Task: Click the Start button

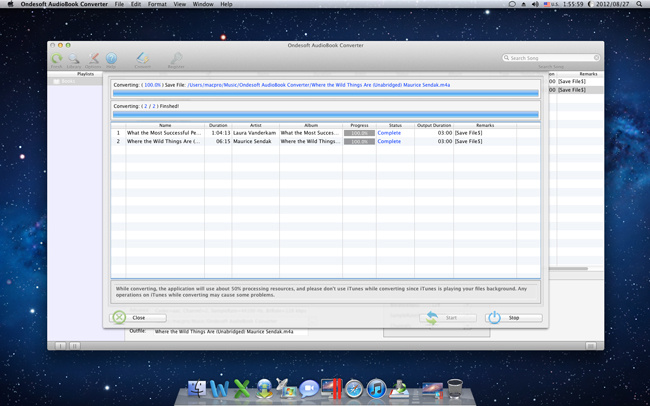Action: pyautogui.click(x=448, y=318)
